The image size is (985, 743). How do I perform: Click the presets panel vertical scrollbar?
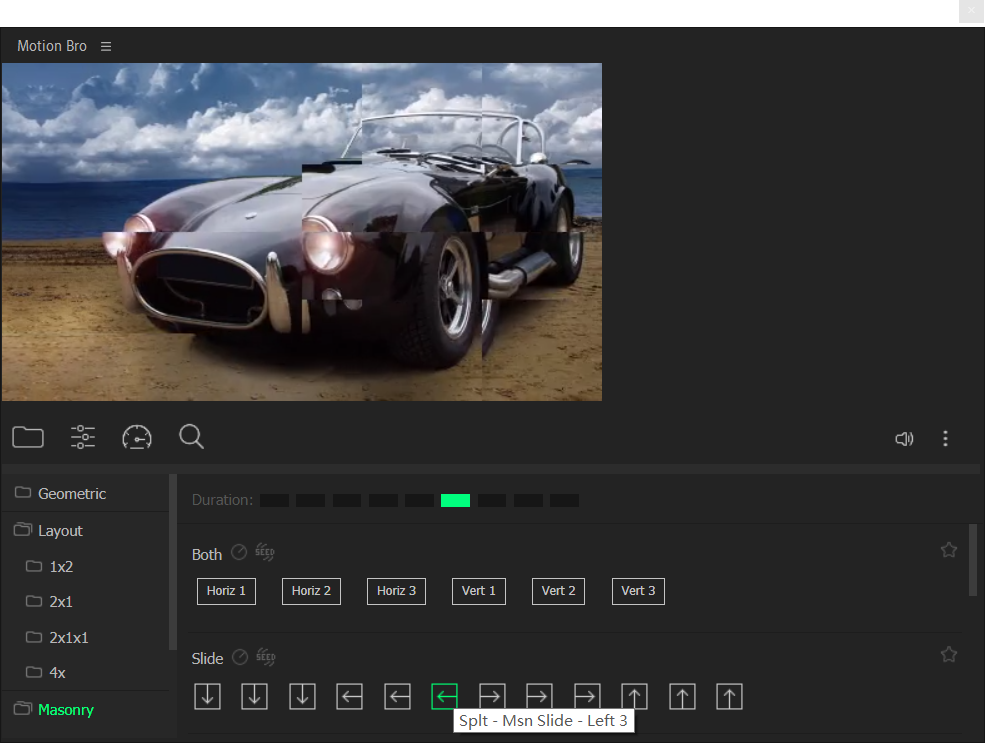972,560
